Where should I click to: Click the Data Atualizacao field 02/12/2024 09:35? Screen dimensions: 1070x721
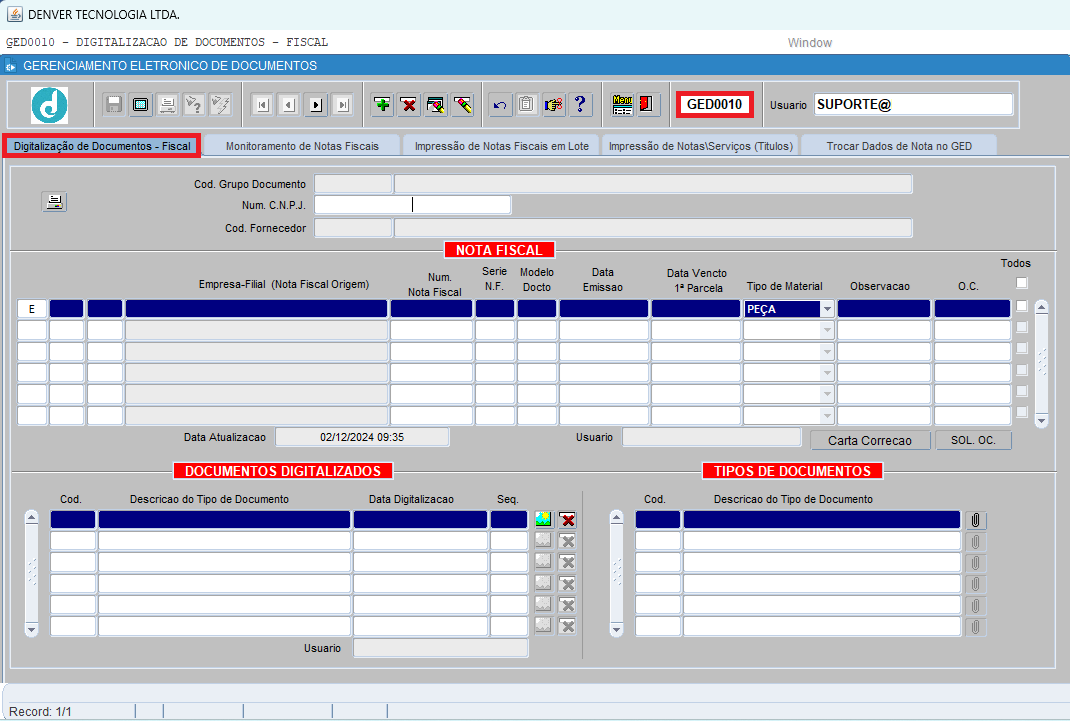pyautogui.click(x=362, y=437)
